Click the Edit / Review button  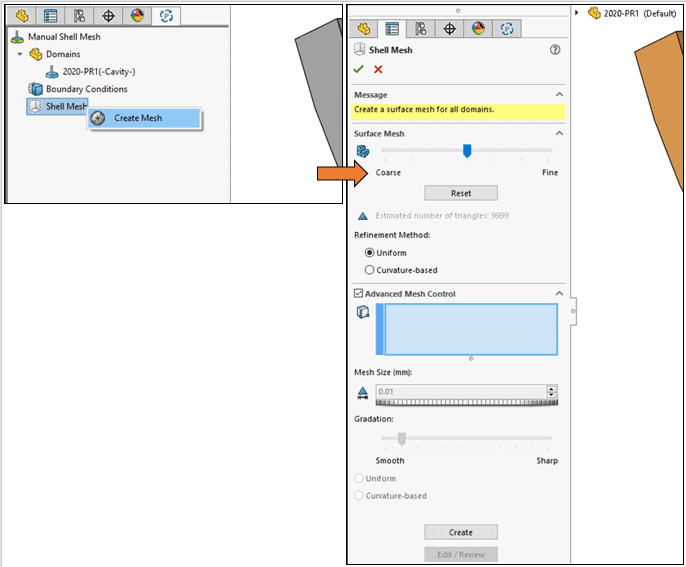point(461,554)
